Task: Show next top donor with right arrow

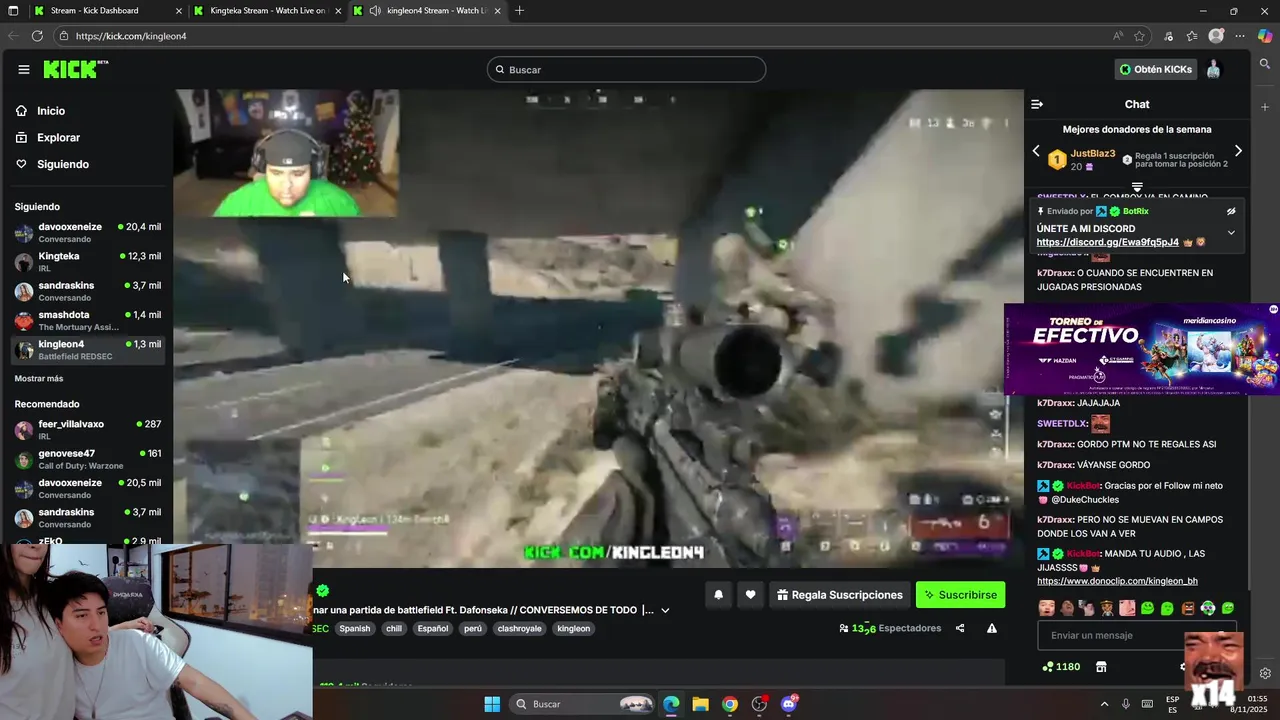Action: (1238, 151)
